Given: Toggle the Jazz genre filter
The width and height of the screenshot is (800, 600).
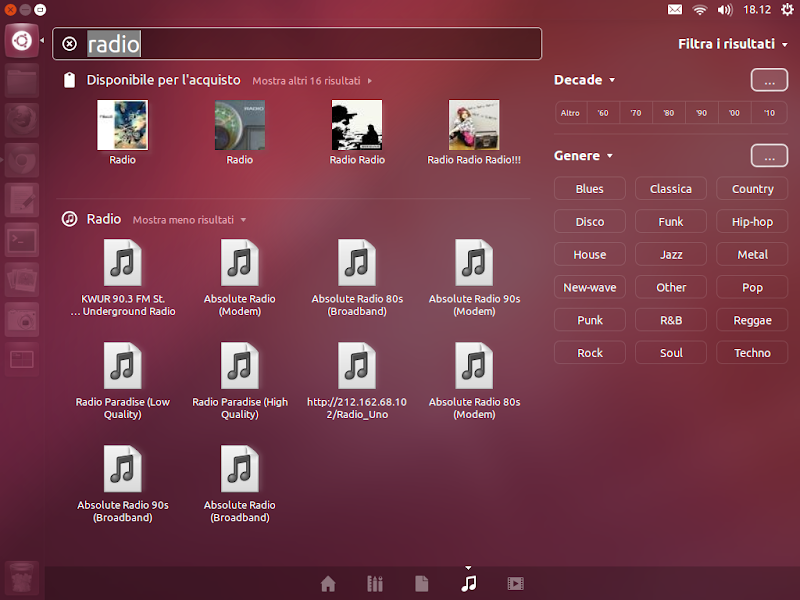Looking at the screenshot, I should click(x=671, y=254).
